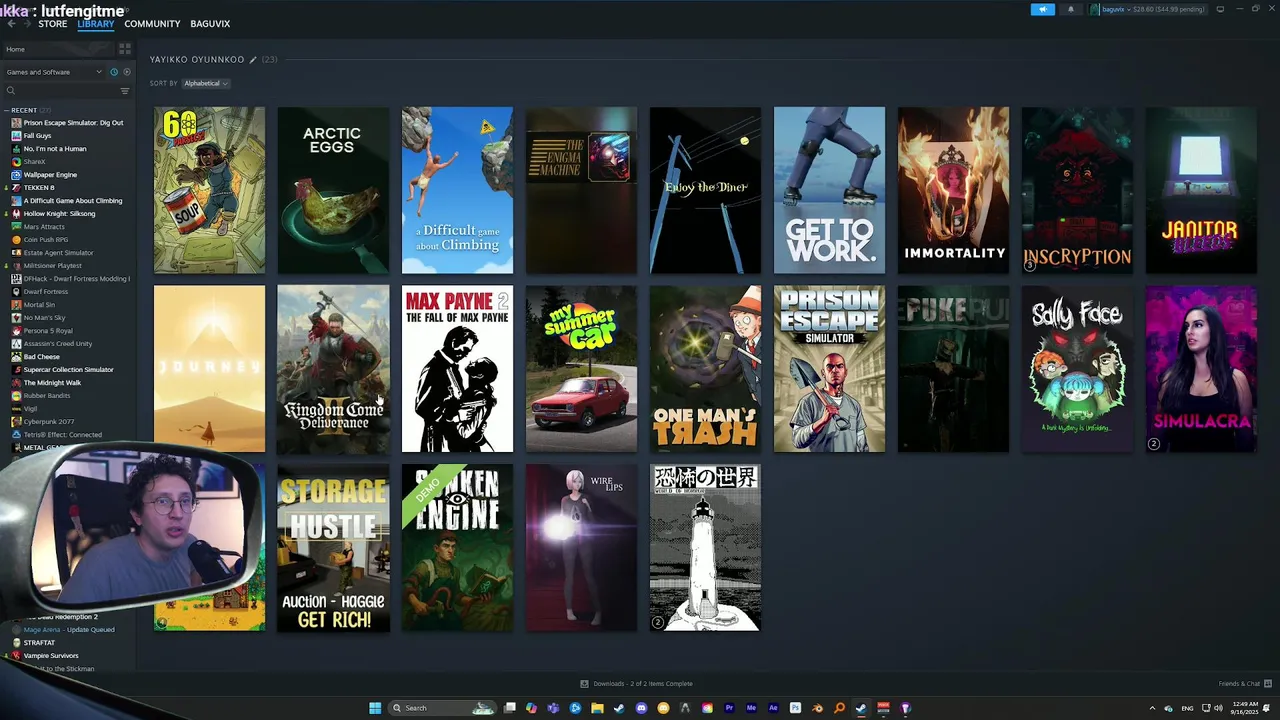Open the Sally Face game cover
Screen dimensions: 1280x720
point(1077,369)
